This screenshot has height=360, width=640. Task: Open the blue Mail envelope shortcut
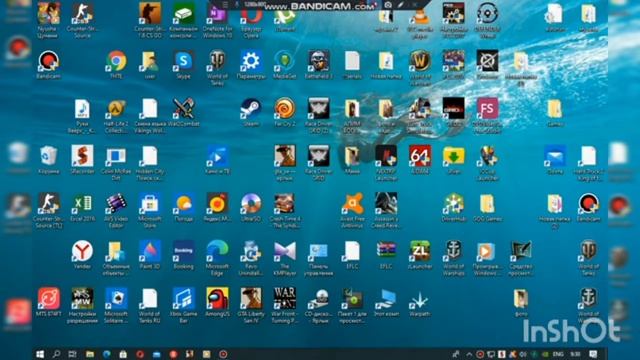pyautogui.click(x=555, y=156)
